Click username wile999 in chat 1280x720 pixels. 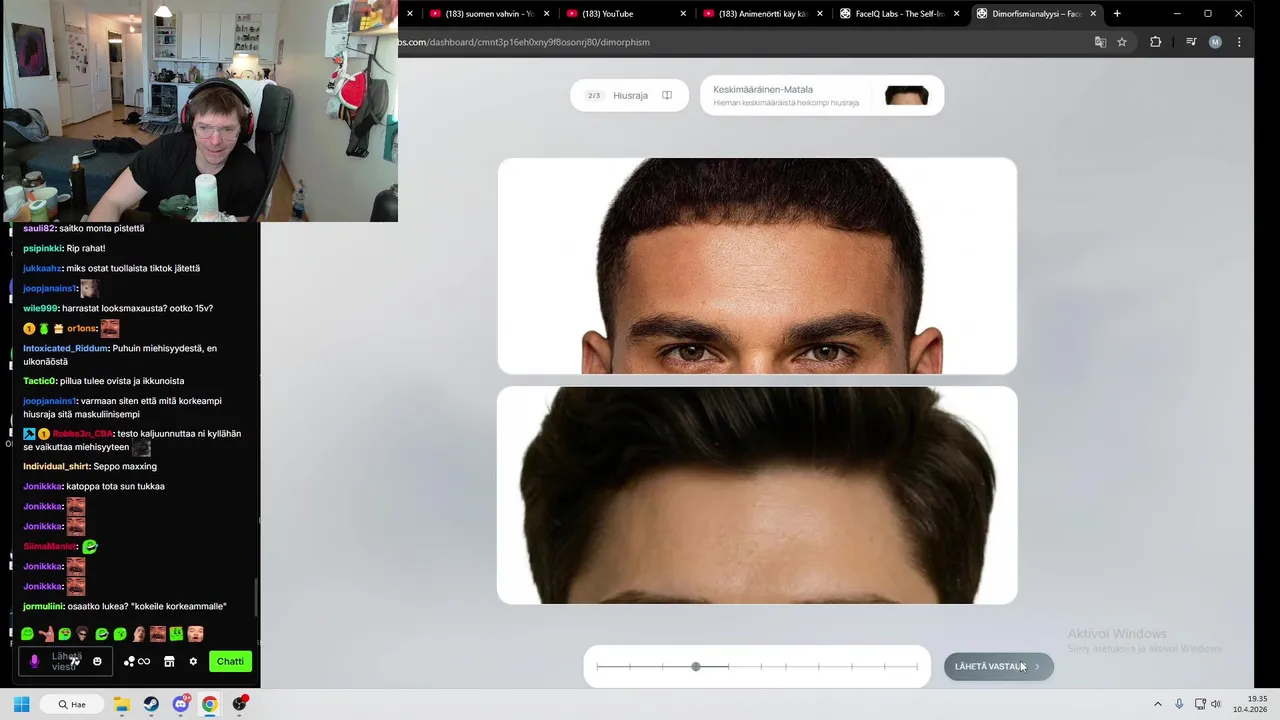pyautogui.click(x=40, y=308)
